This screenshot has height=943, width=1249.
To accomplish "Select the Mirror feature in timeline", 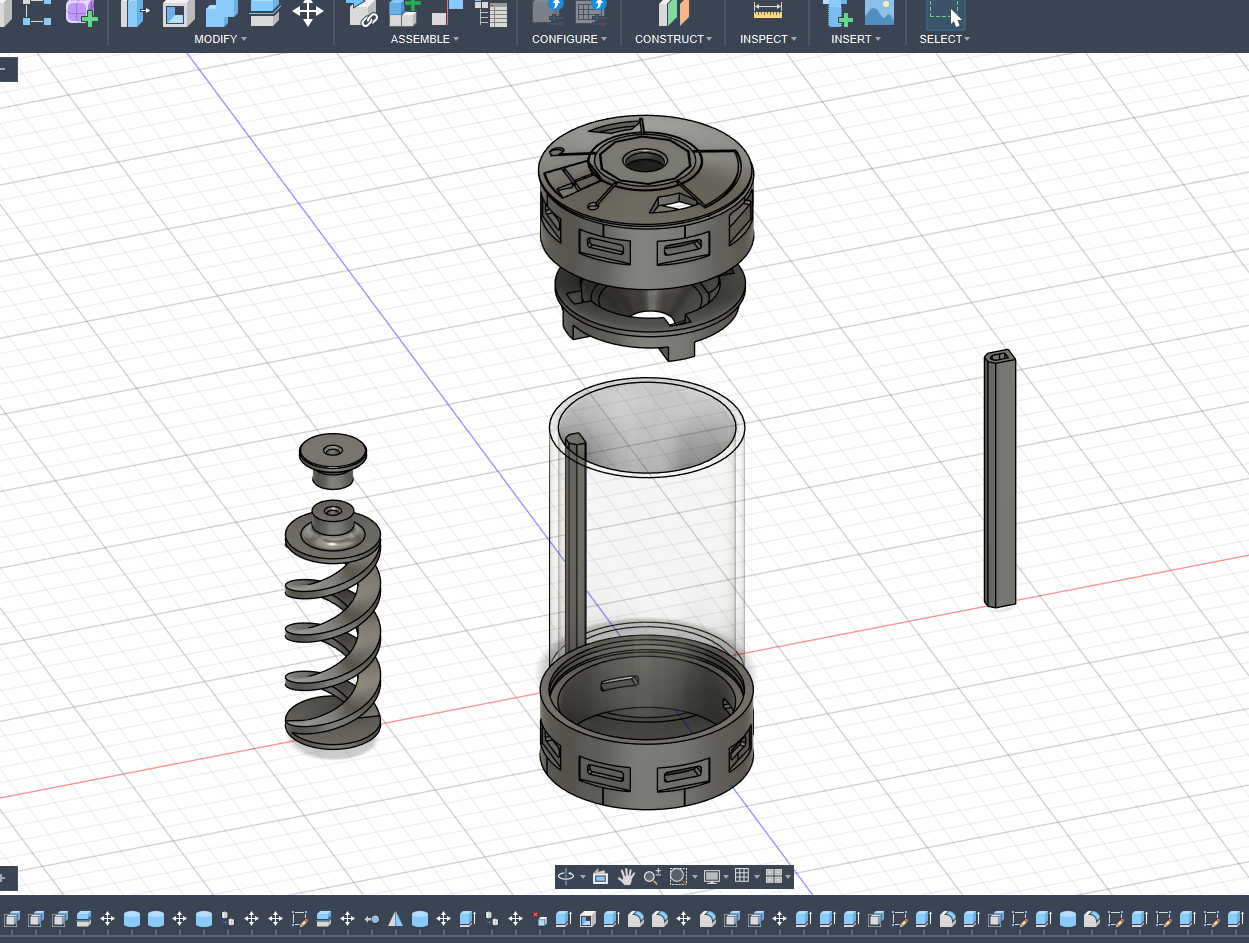I will coord(396,919).
